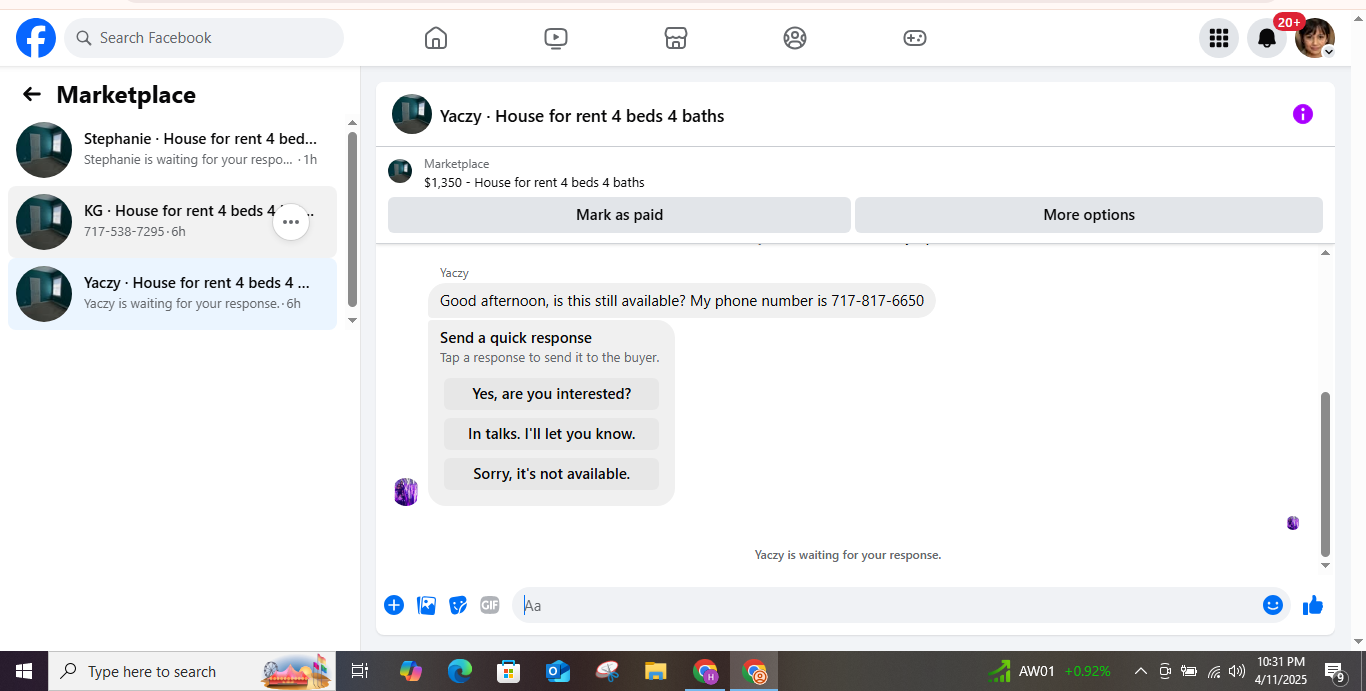This screenshot has width=1366, height=691.
Task: Open the KG conversation options (three dots)
Action: [x=291, y=222]
